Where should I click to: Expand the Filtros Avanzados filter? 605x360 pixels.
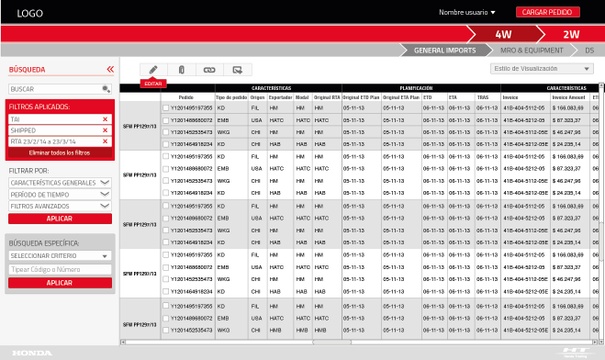[x=60, y=206]
